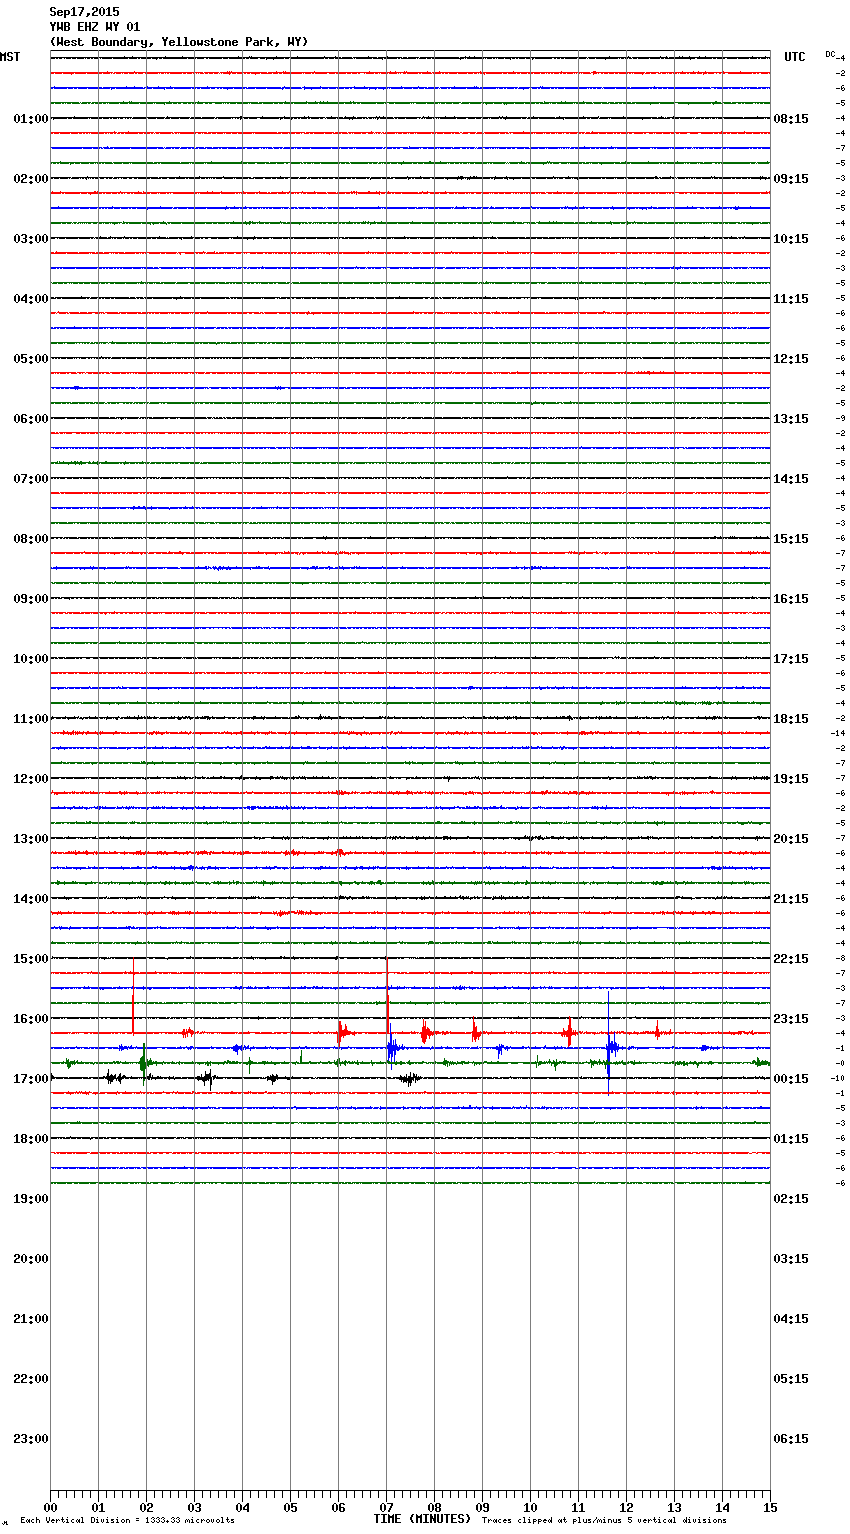Click the 14:00 MST row label
Screen dimensions: 850x1534
31,899
